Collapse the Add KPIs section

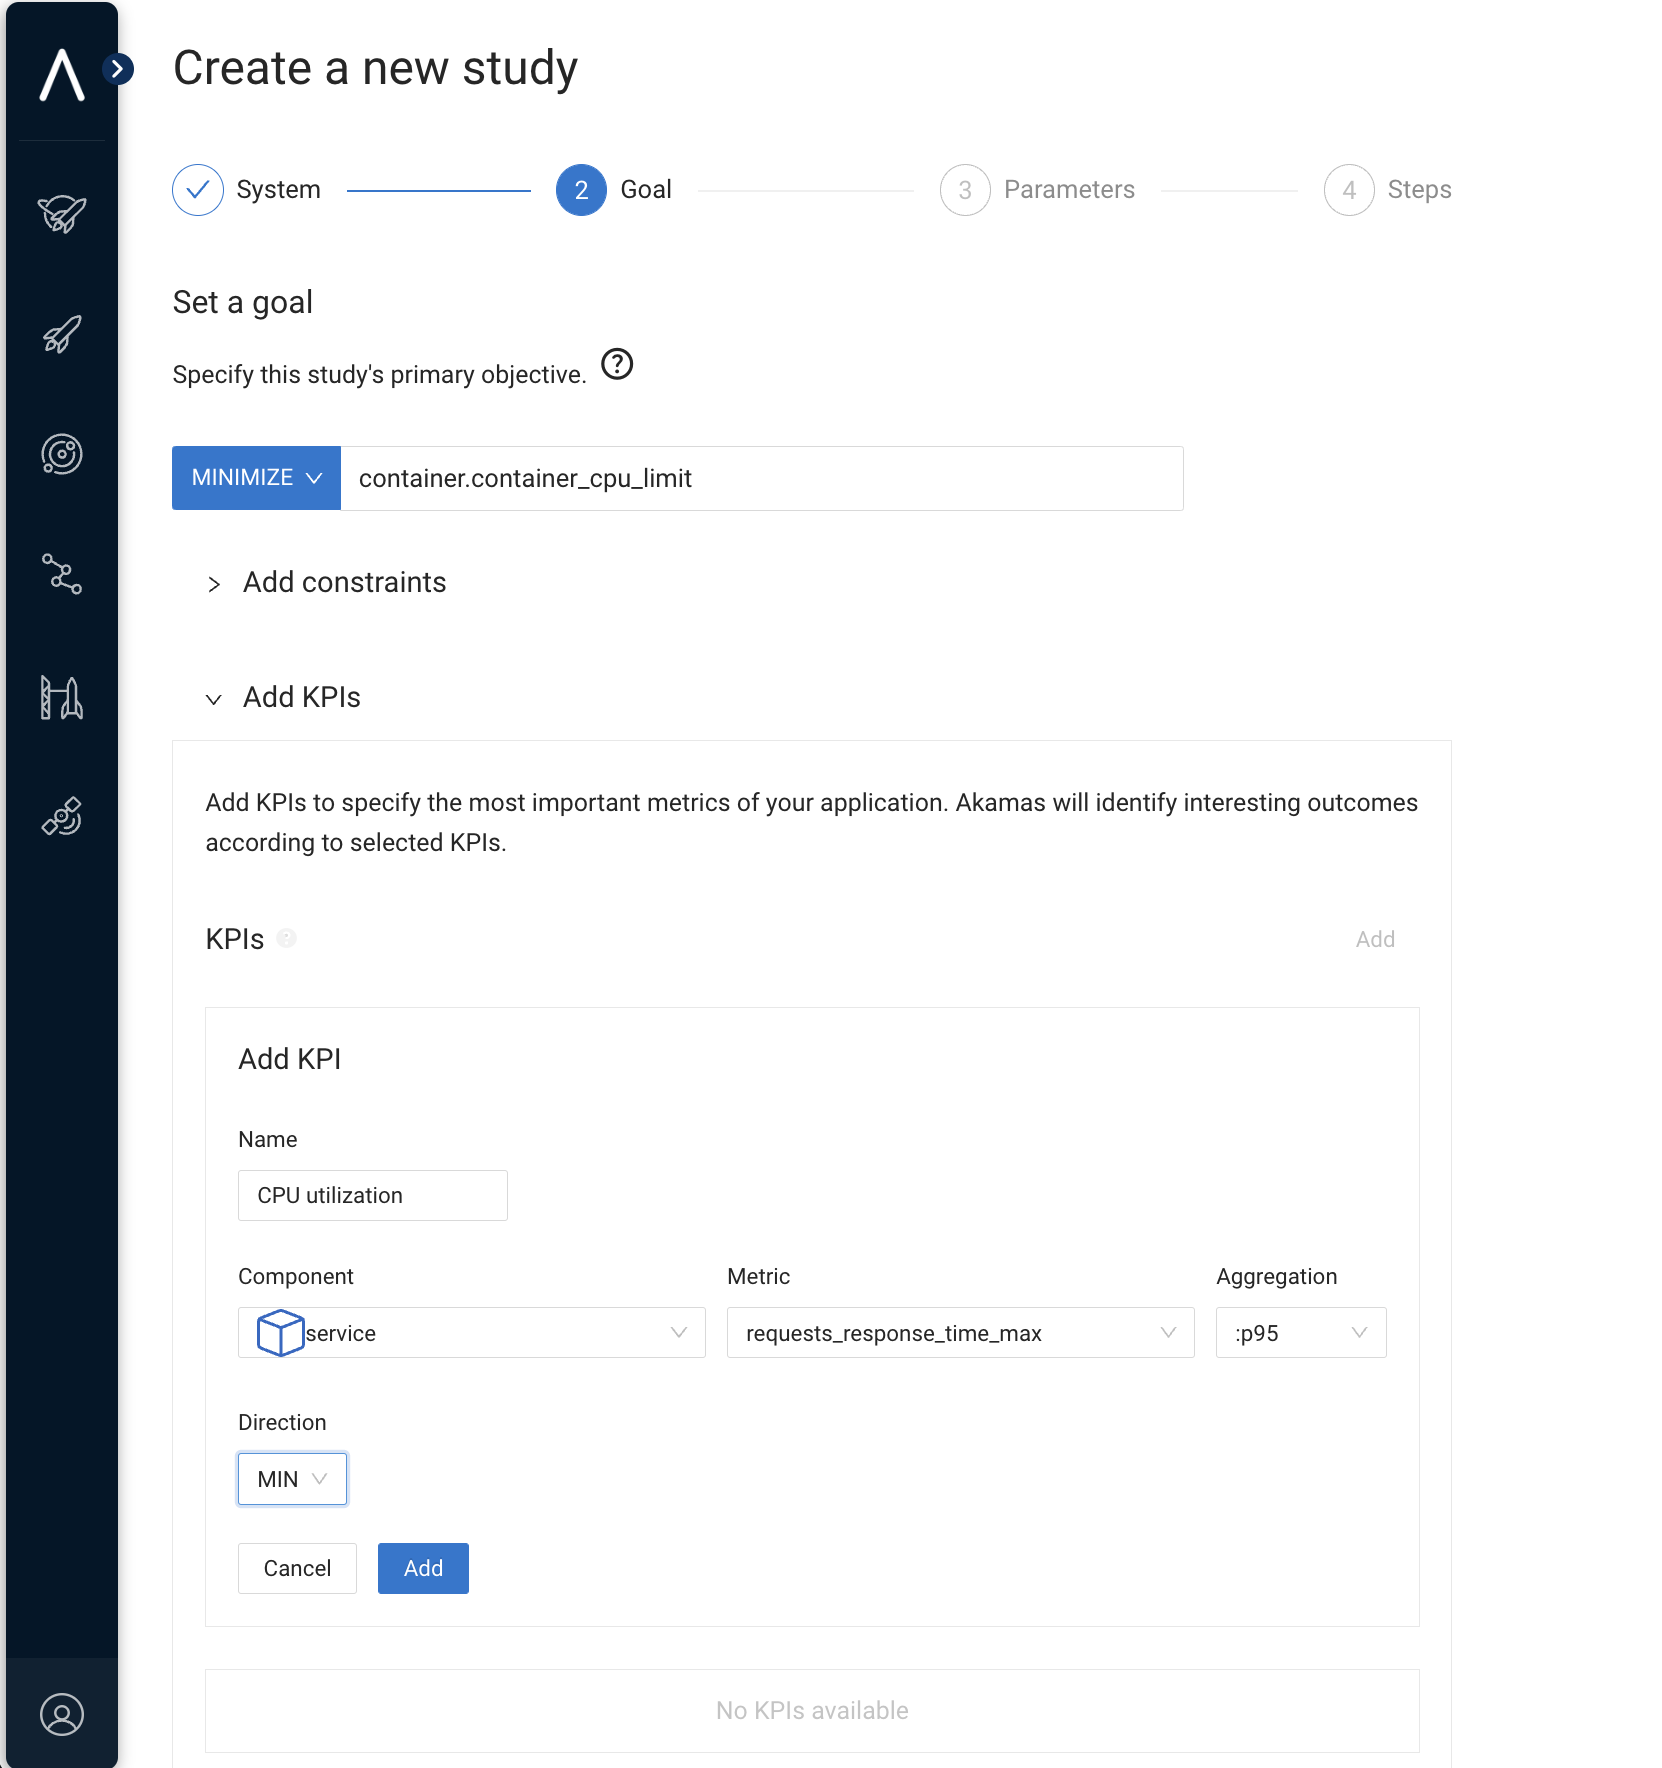(x=301, y=697)
